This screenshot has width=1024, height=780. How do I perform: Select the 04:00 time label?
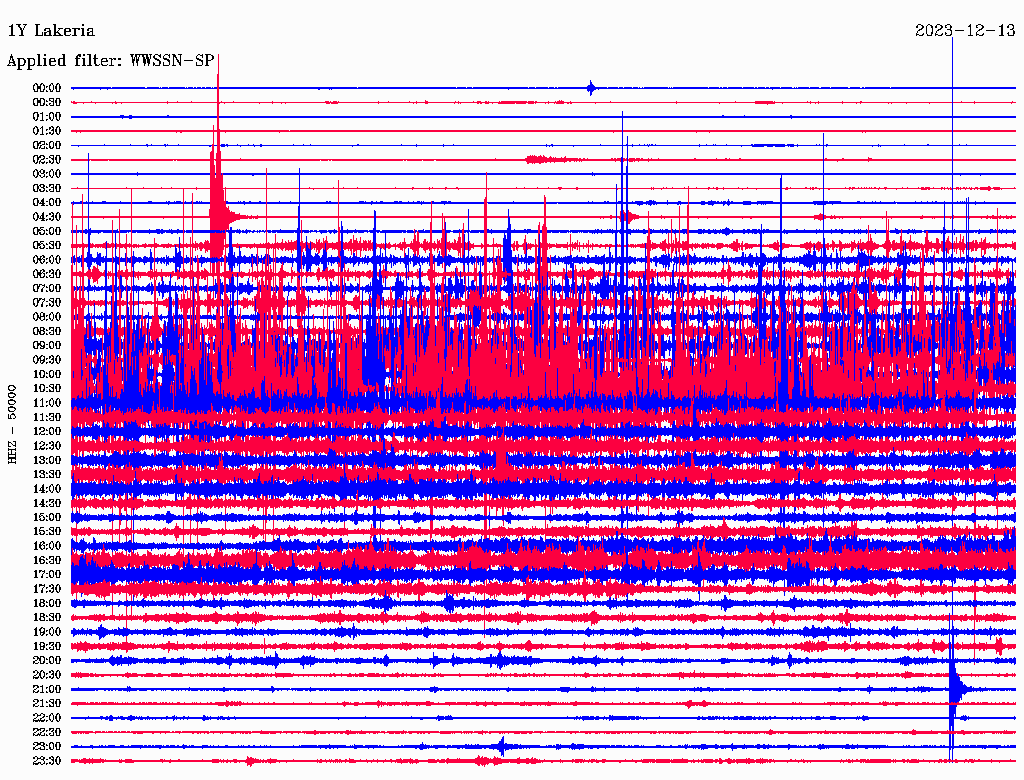coord(47,203)
